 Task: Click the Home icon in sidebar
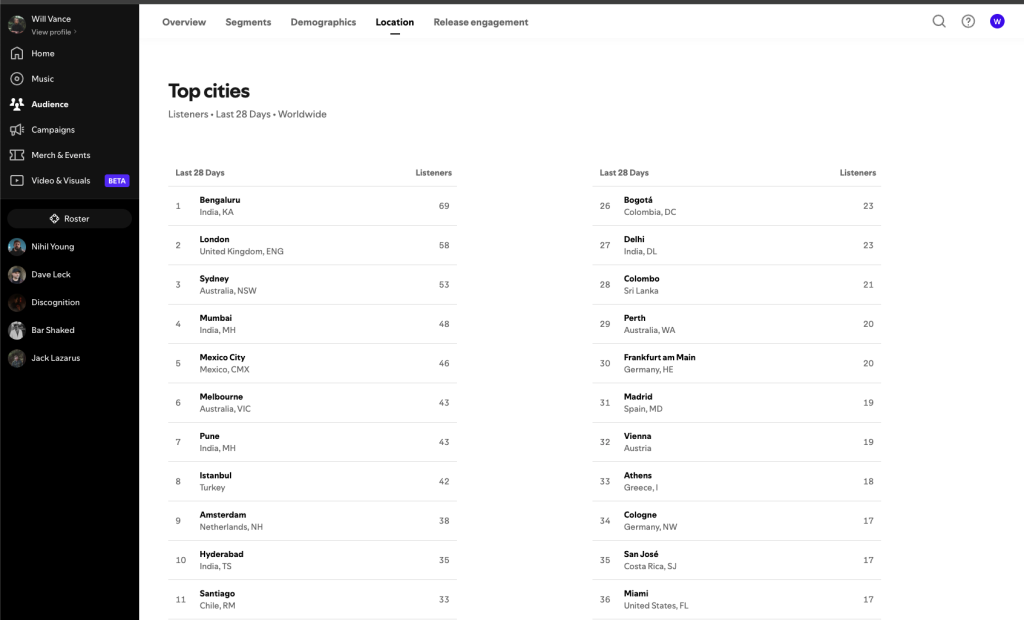pos(17,54)
